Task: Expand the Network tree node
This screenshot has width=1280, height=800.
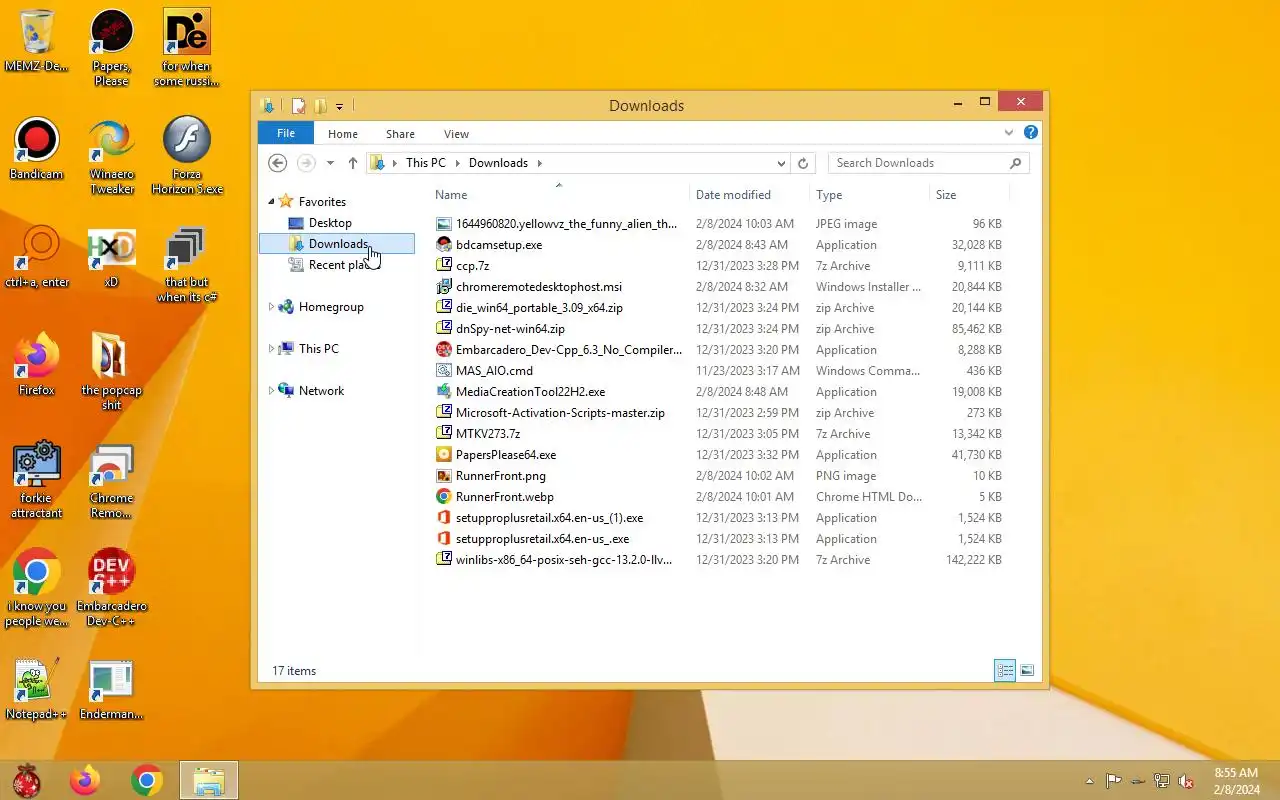Action: (271, 391)
